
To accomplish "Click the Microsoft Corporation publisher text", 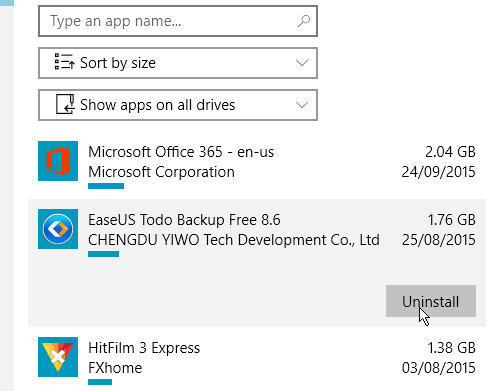I will pyautogui.click(x=161, y=172).
